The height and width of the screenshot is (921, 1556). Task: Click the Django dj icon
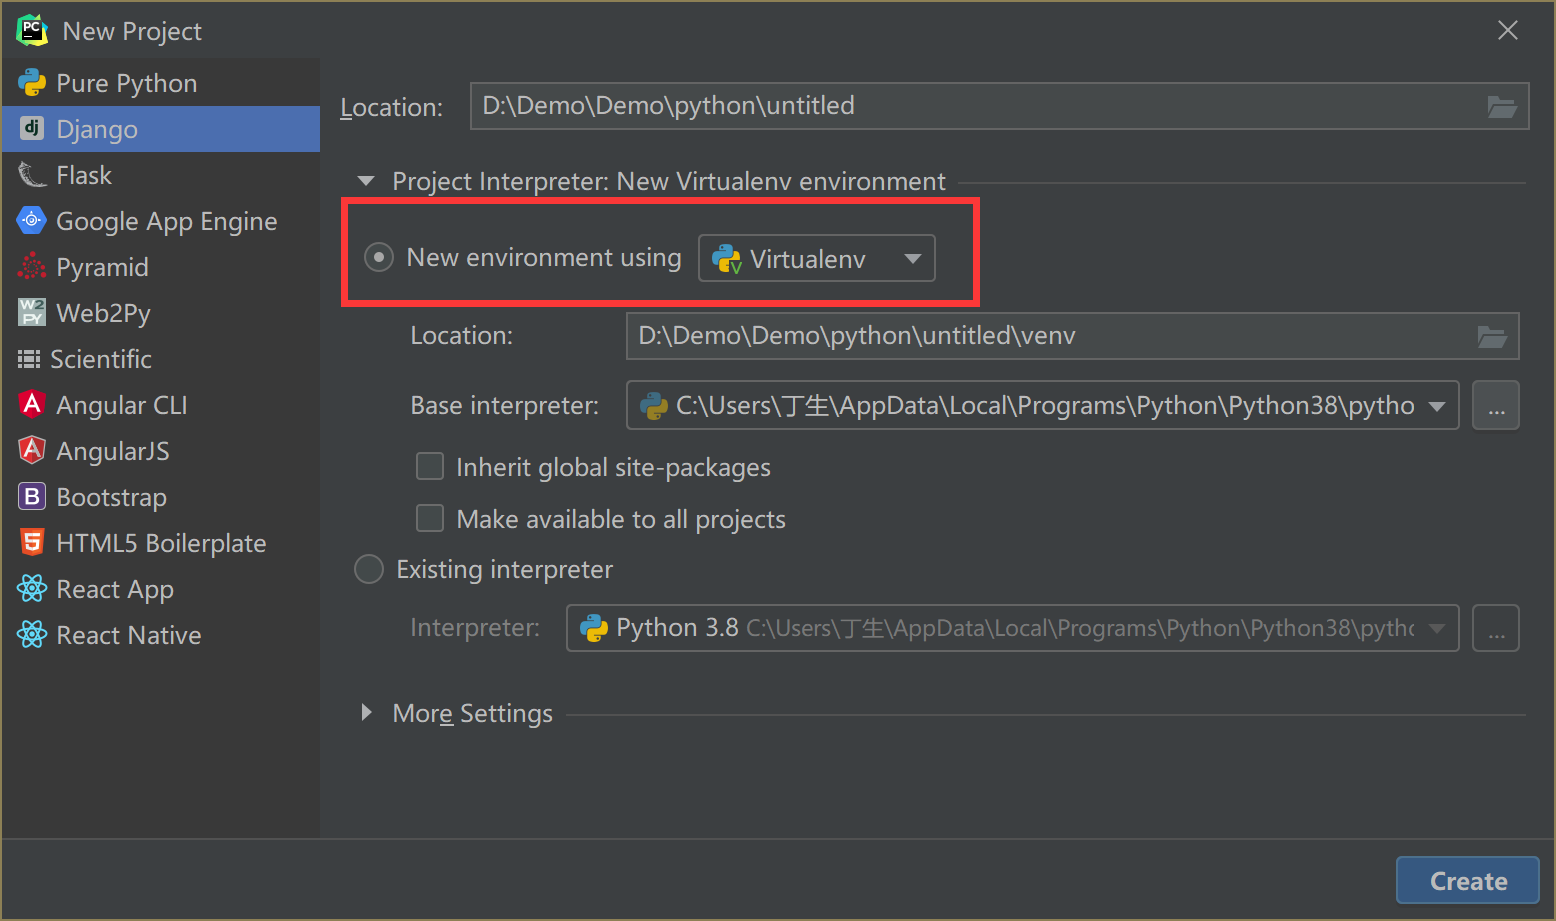tap(32, 128)
